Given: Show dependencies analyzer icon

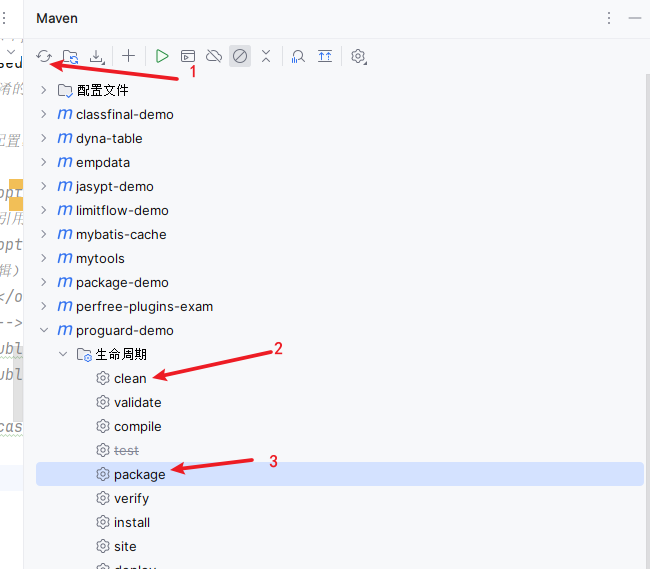Looking at the screenshot, I should click(x=298, y=56).
